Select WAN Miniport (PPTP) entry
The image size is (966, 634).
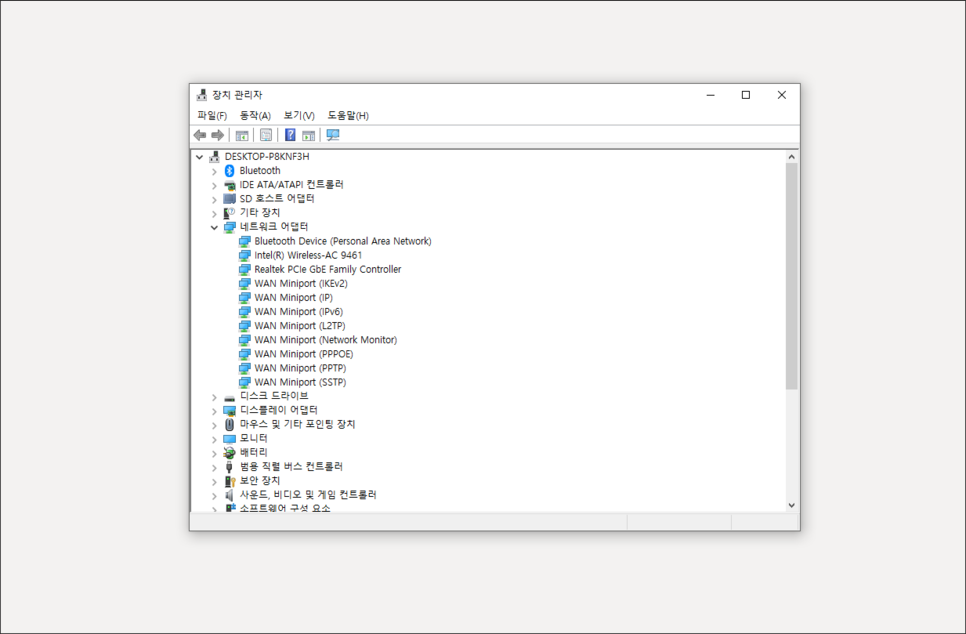tap(300, 368)
